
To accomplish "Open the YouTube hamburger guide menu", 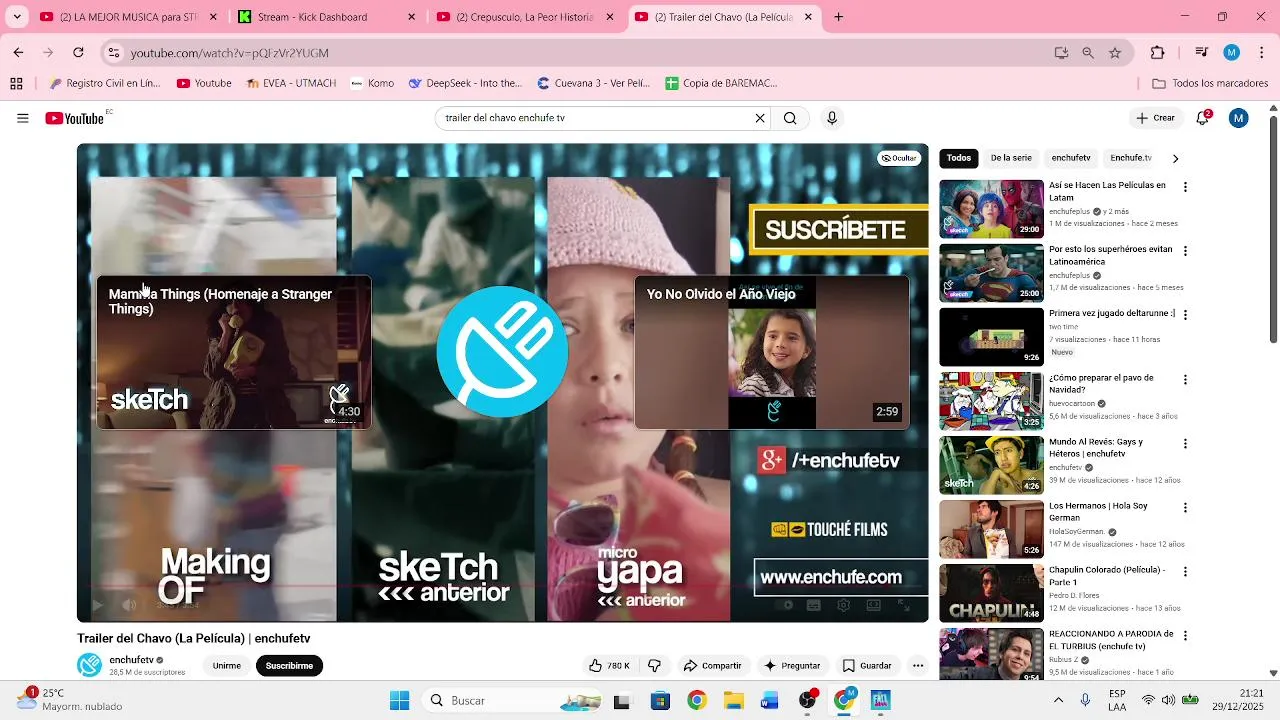I will click(22, 118).
